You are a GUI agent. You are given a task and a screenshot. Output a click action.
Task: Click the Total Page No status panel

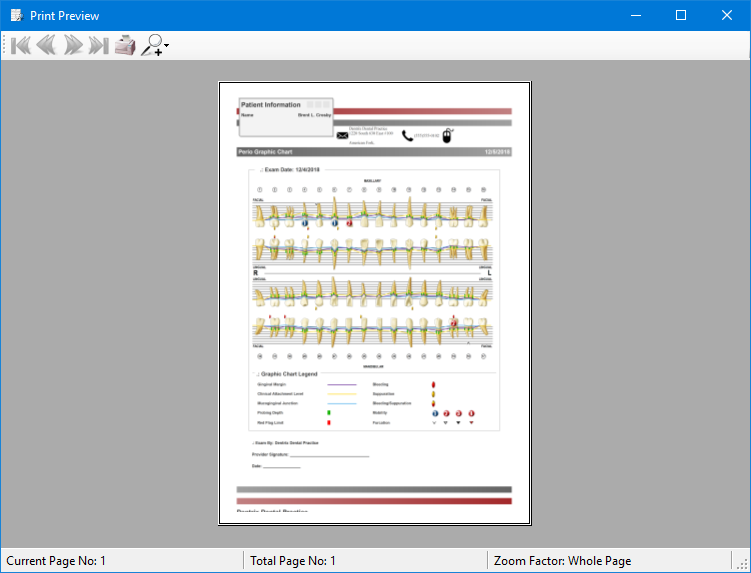364,561
